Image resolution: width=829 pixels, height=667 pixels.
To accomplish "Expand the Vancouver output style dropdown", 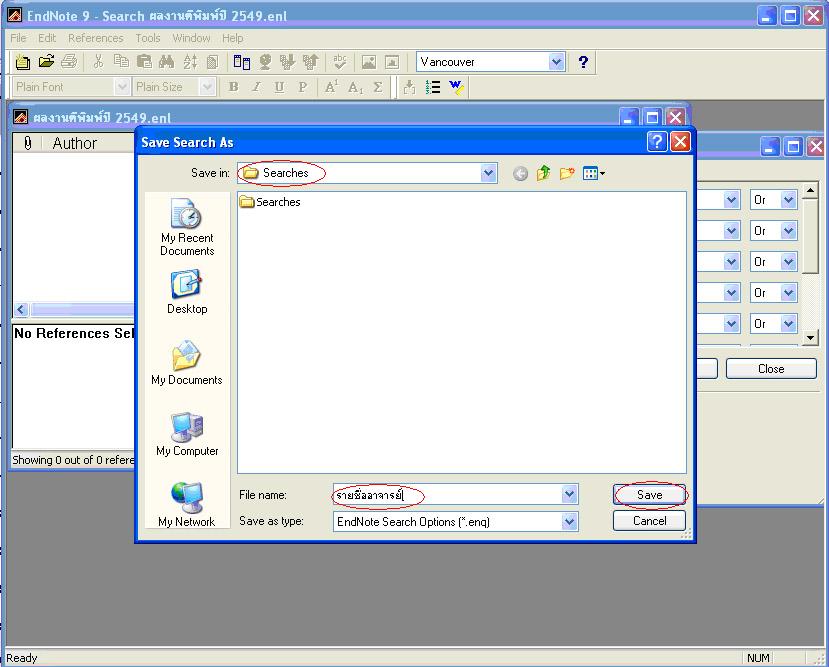I will tap(556, 62).
